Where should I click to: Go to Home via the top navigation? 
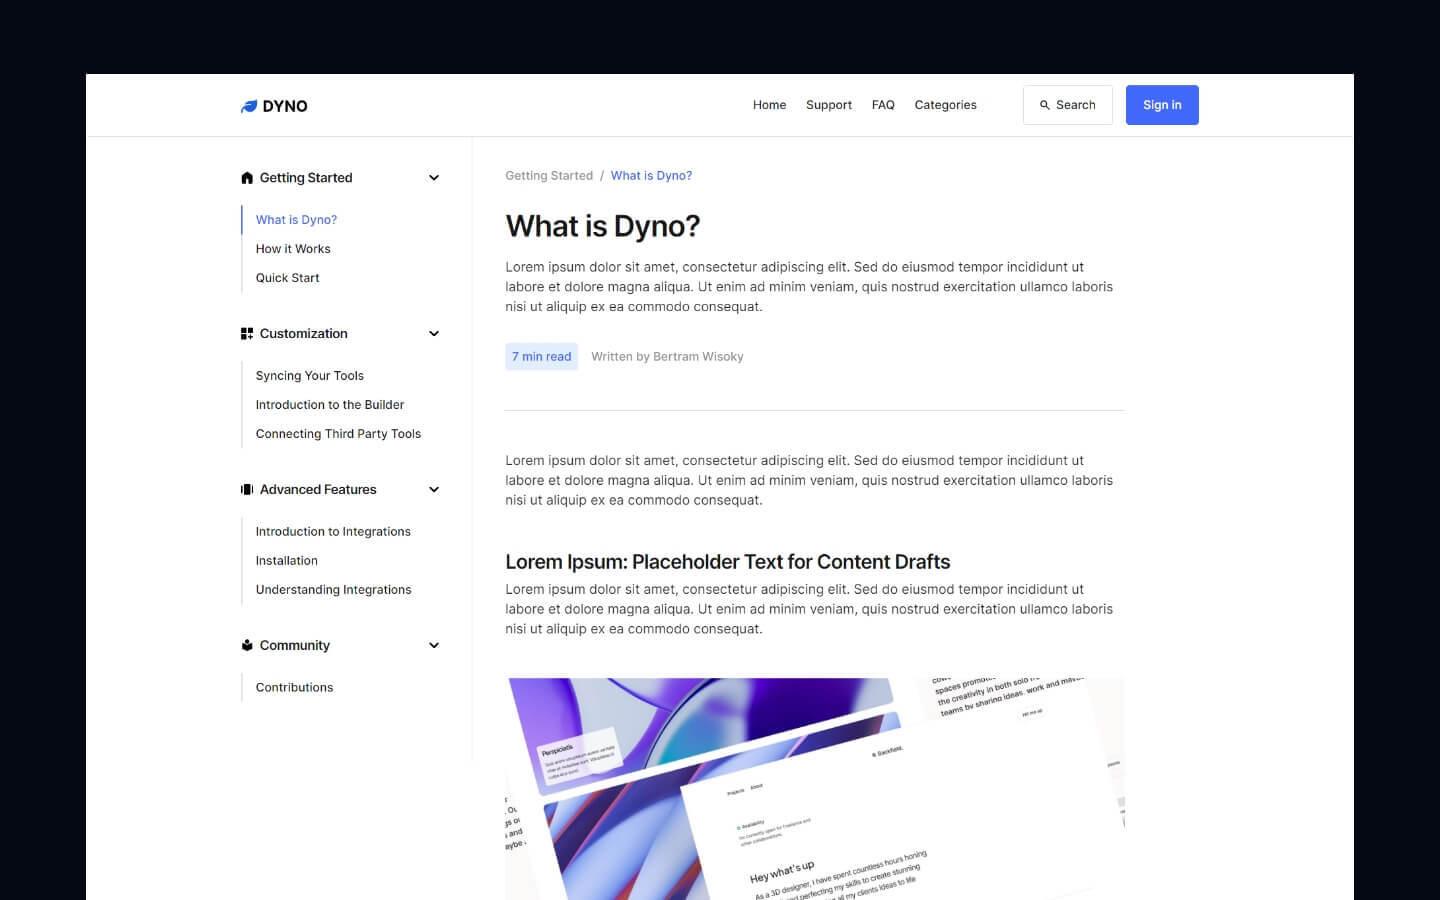769,104
